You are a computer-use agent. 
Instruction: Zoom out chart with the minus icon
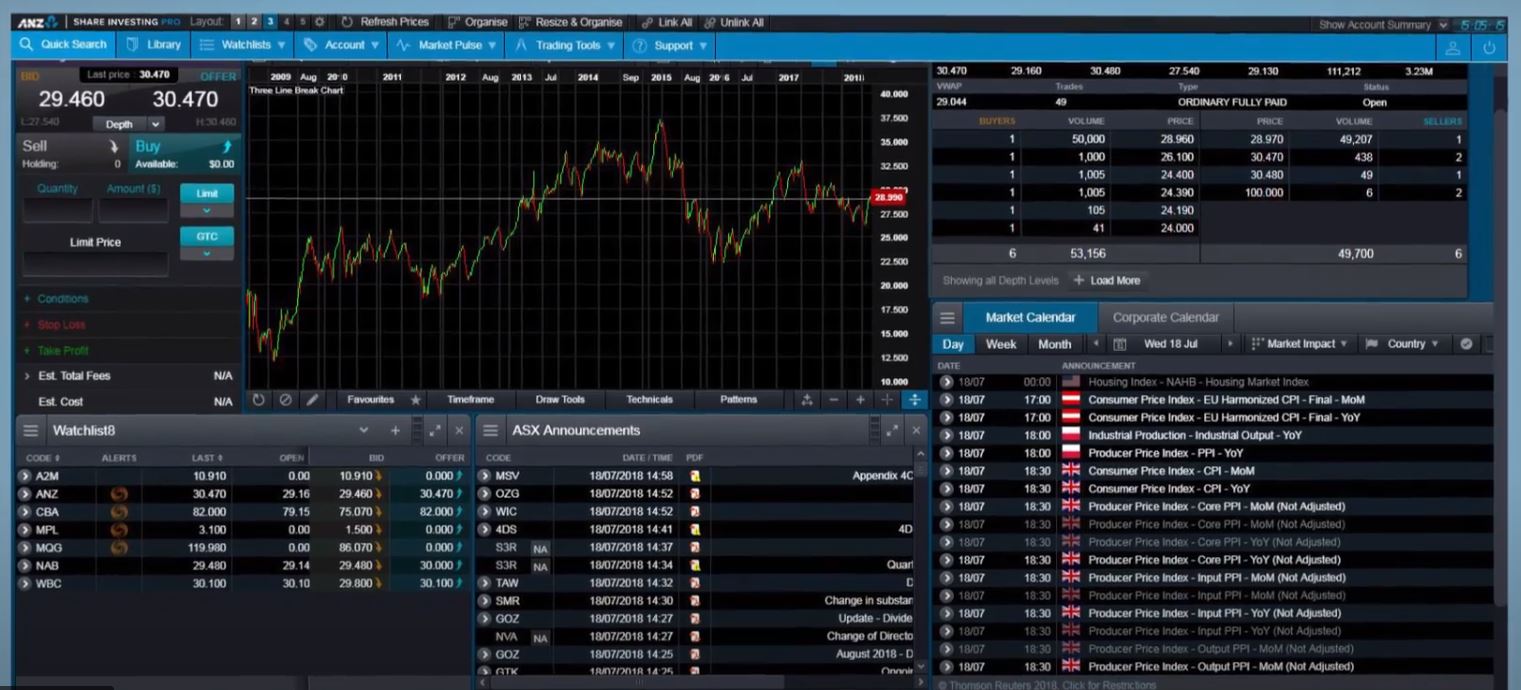pyautogui.click(x=833, y=400)
